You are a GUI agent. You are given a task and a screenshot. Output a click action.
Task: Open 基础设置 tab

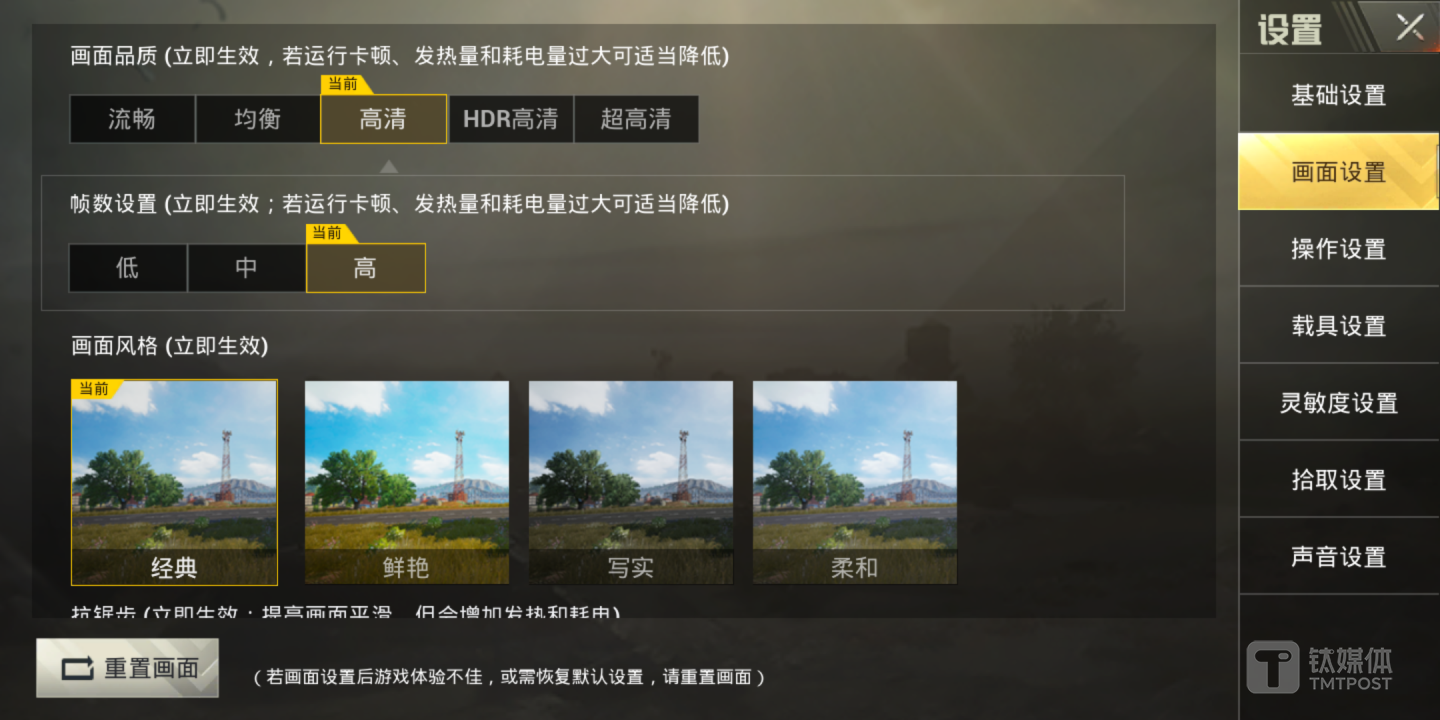1338,95
